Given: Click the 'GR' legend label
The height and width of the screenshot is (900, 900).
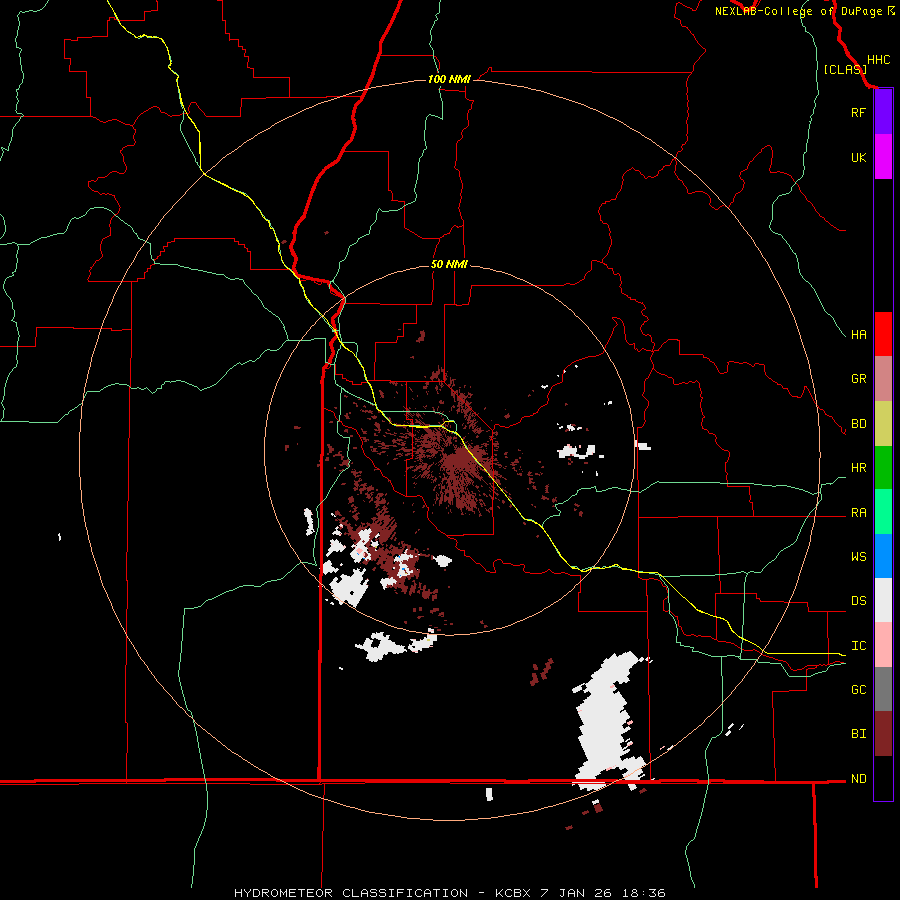Looking at the screenshot, I should [859, 379].
